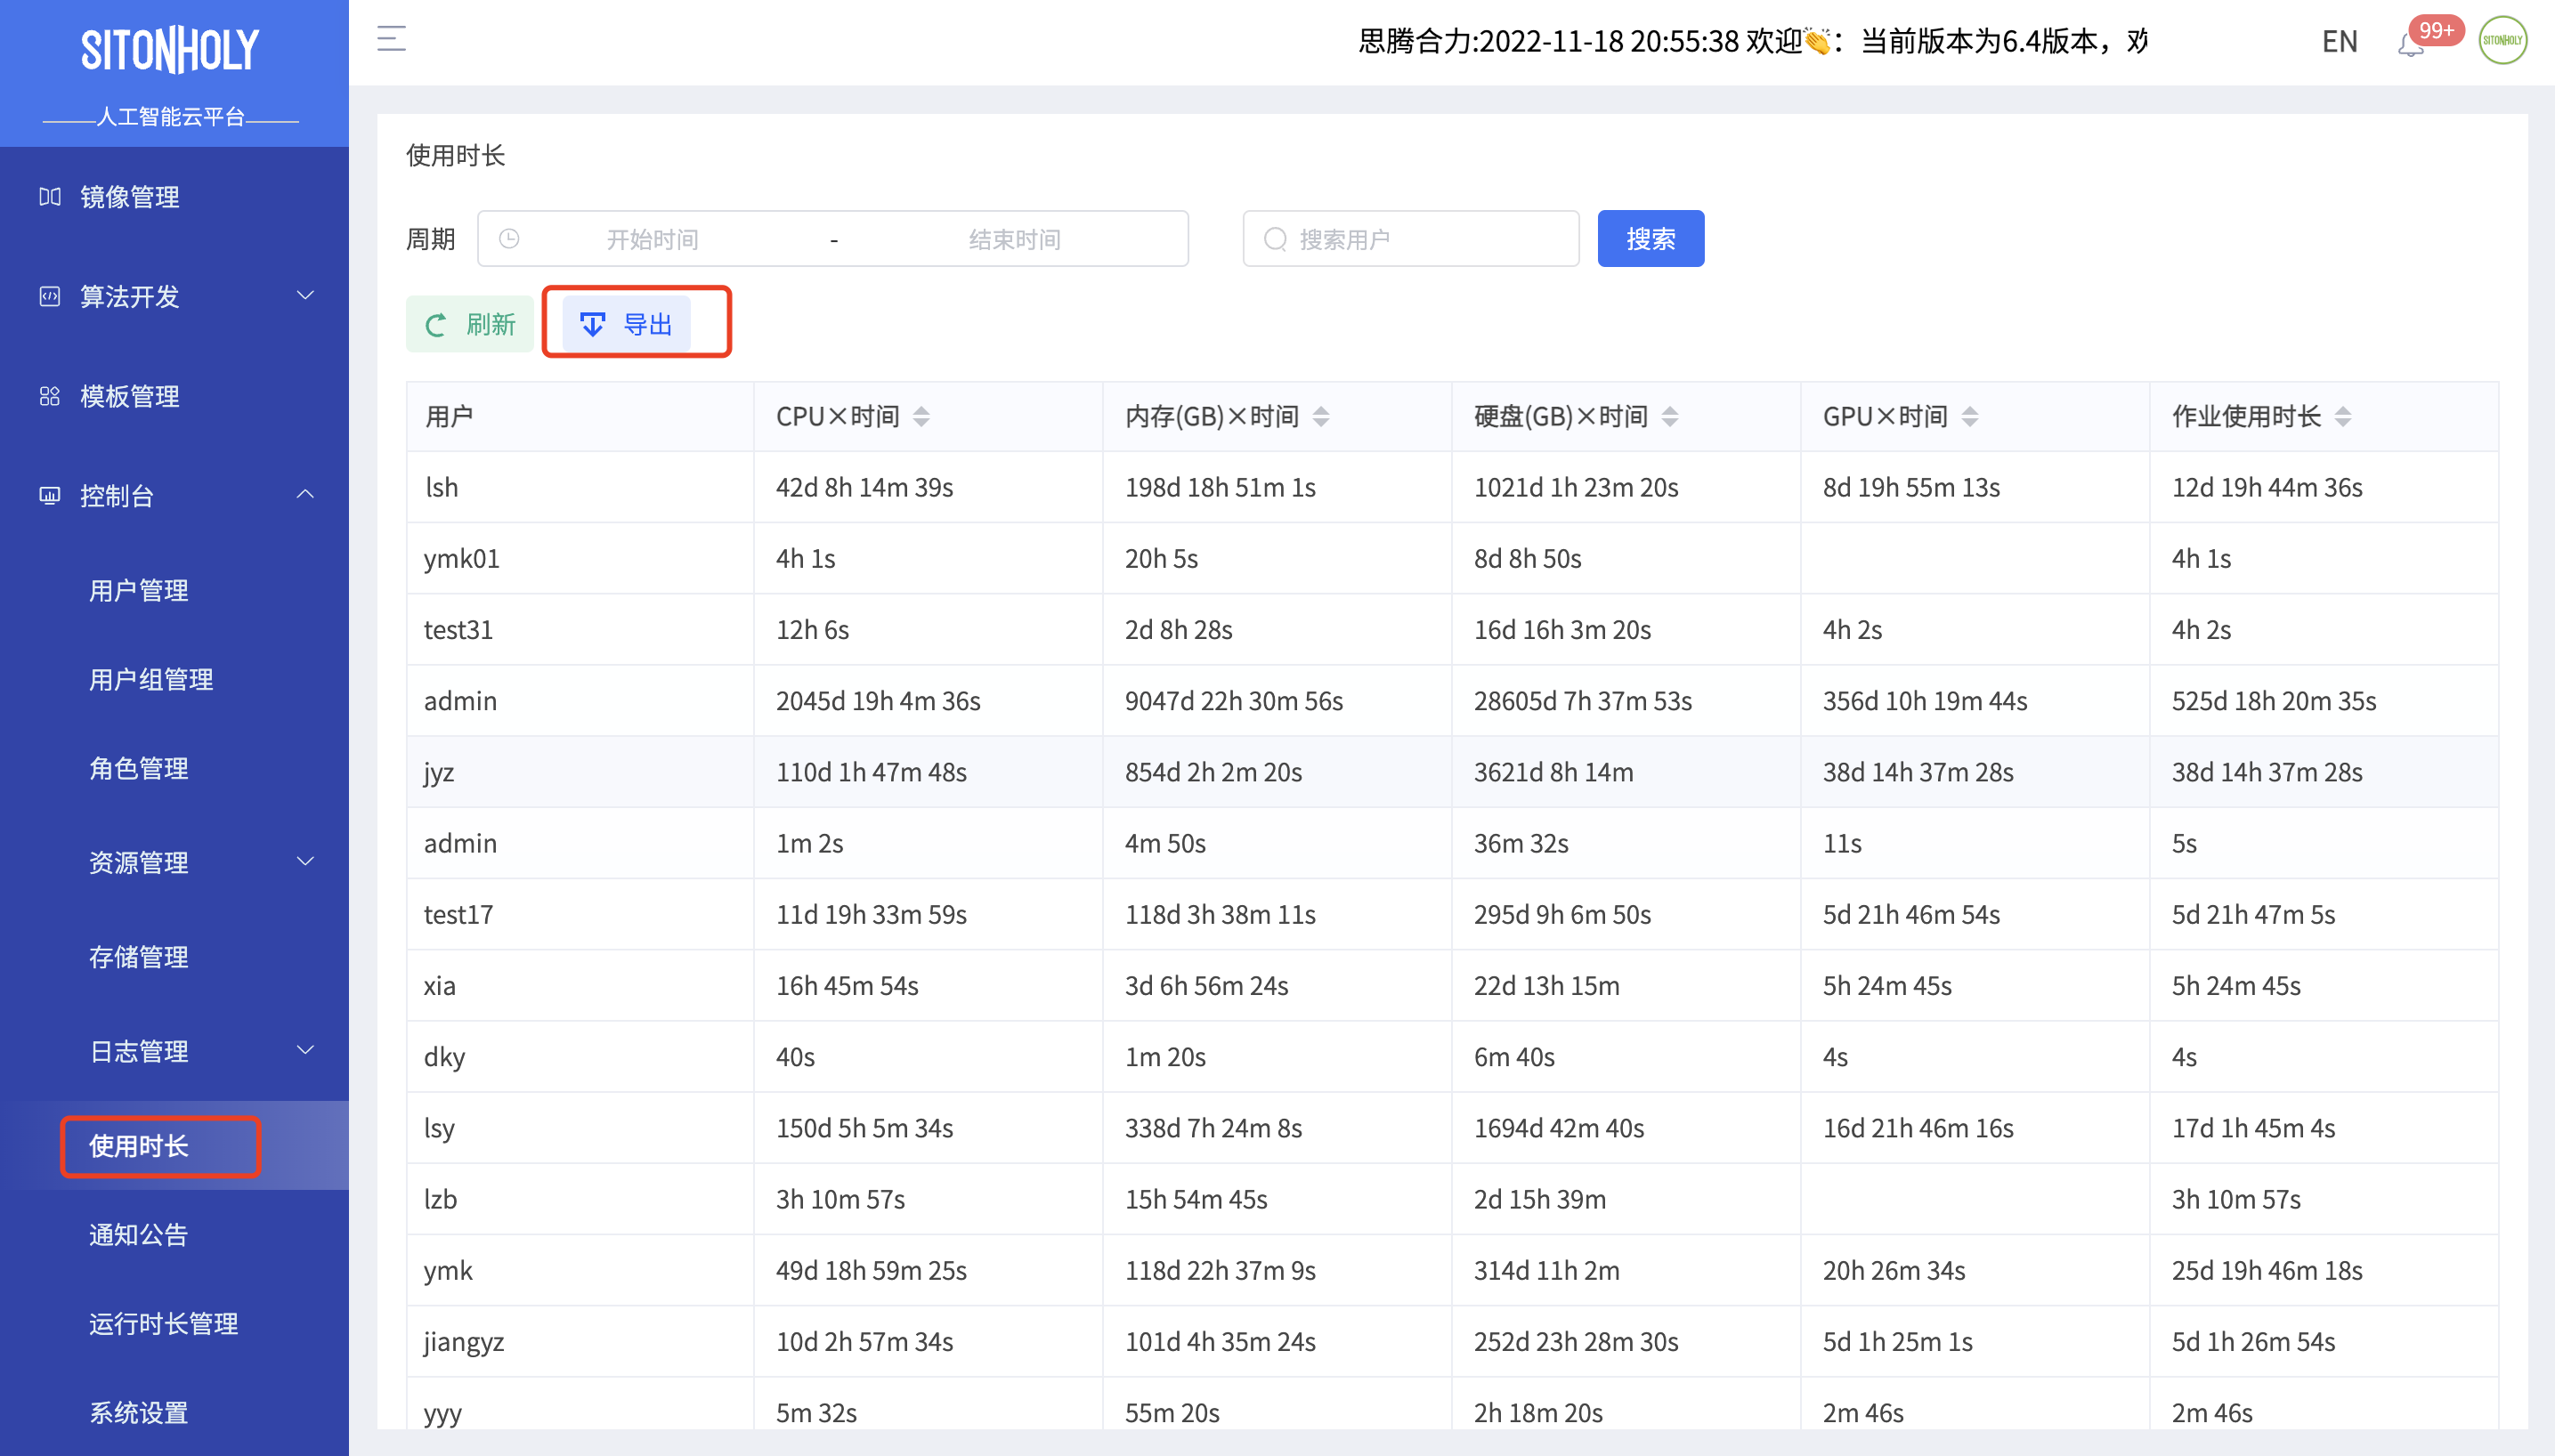The height and width of the screenshot is (1456, 2555).
Task: Focus the 搜索用户 input field
Action: point(1410,238)
